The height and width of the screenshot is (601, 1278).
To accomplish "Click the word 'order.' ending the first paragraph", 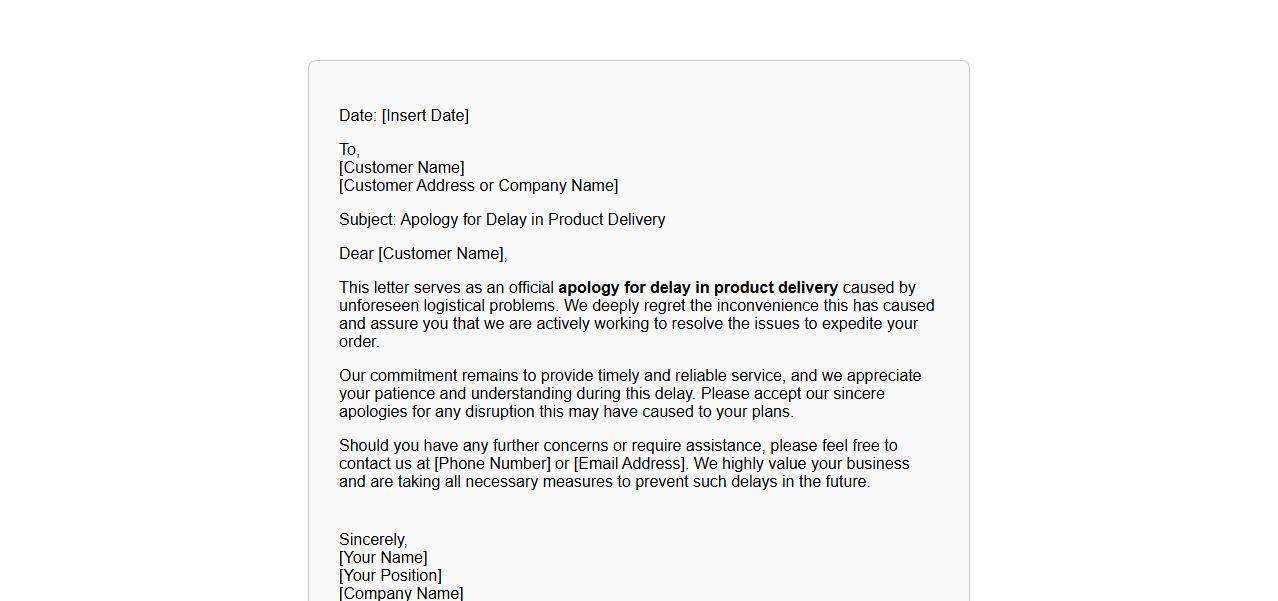I will point(359,342).
